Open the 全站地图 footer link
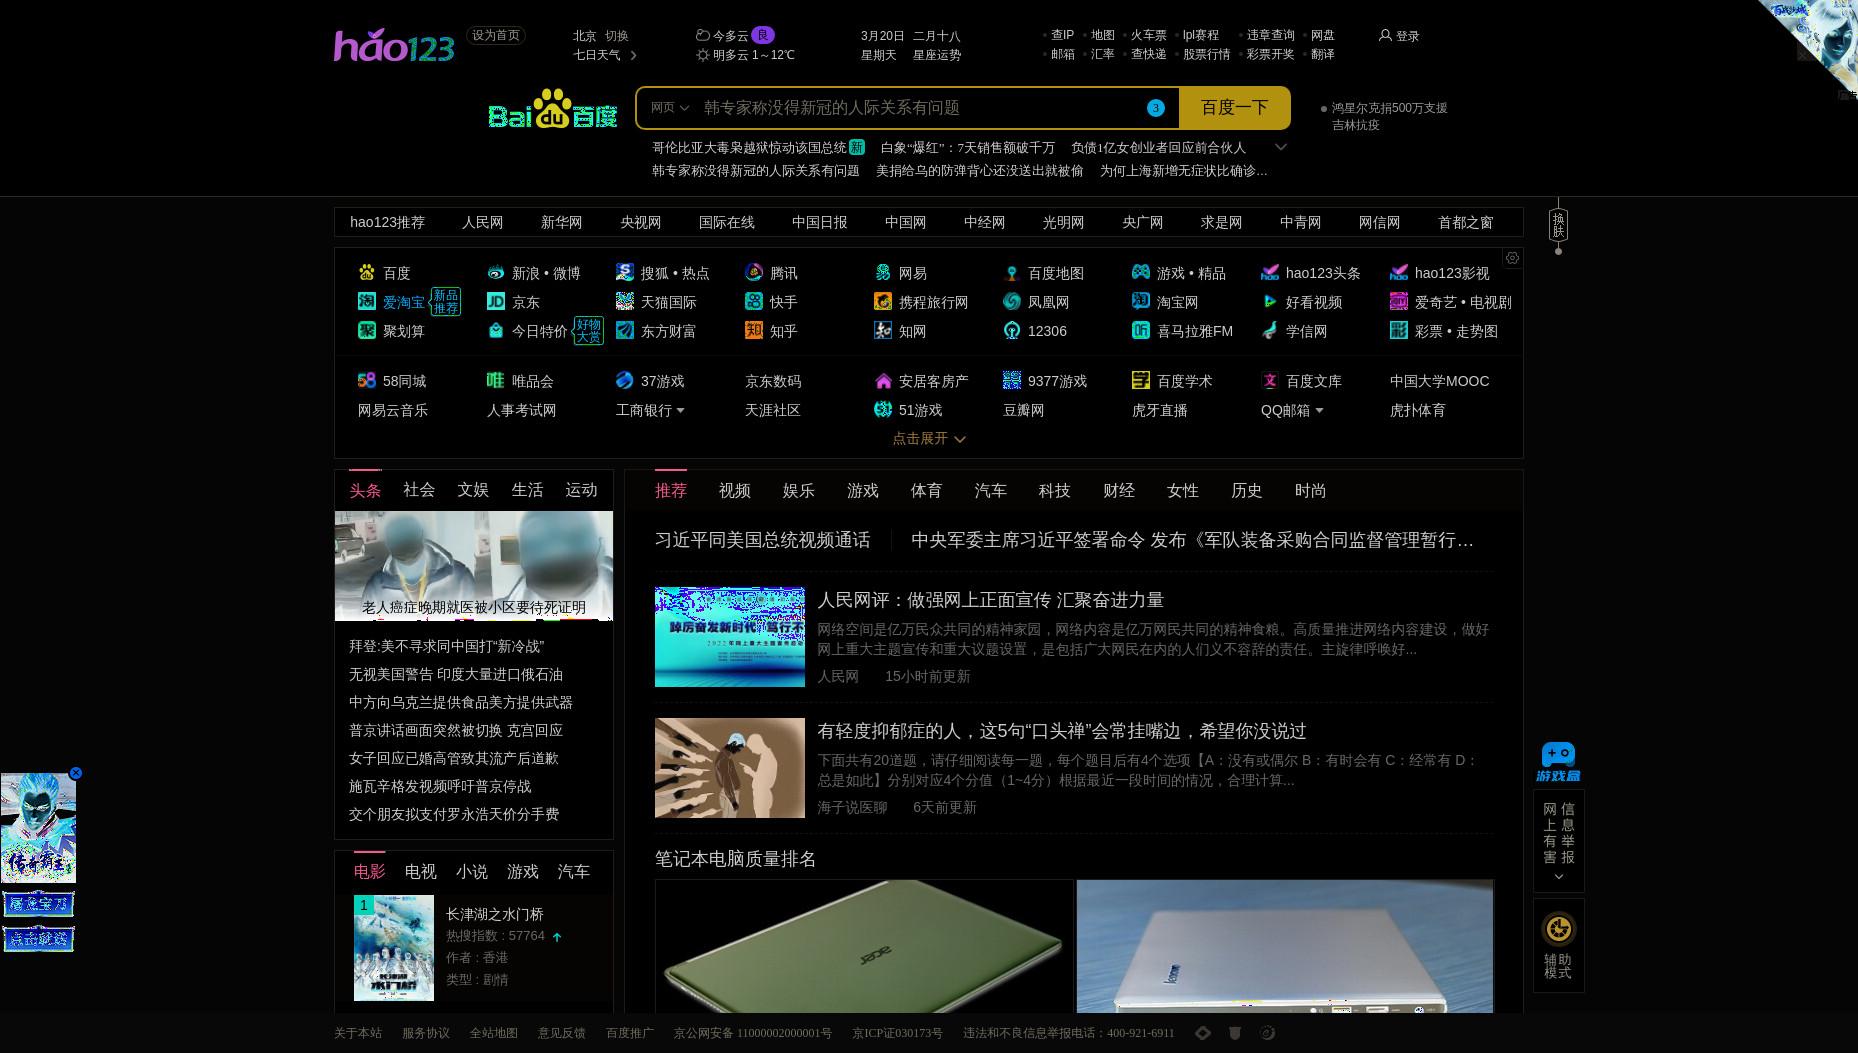Image resolution: width=1858 pixels, height=1053 pixels. click(494, 1033)
